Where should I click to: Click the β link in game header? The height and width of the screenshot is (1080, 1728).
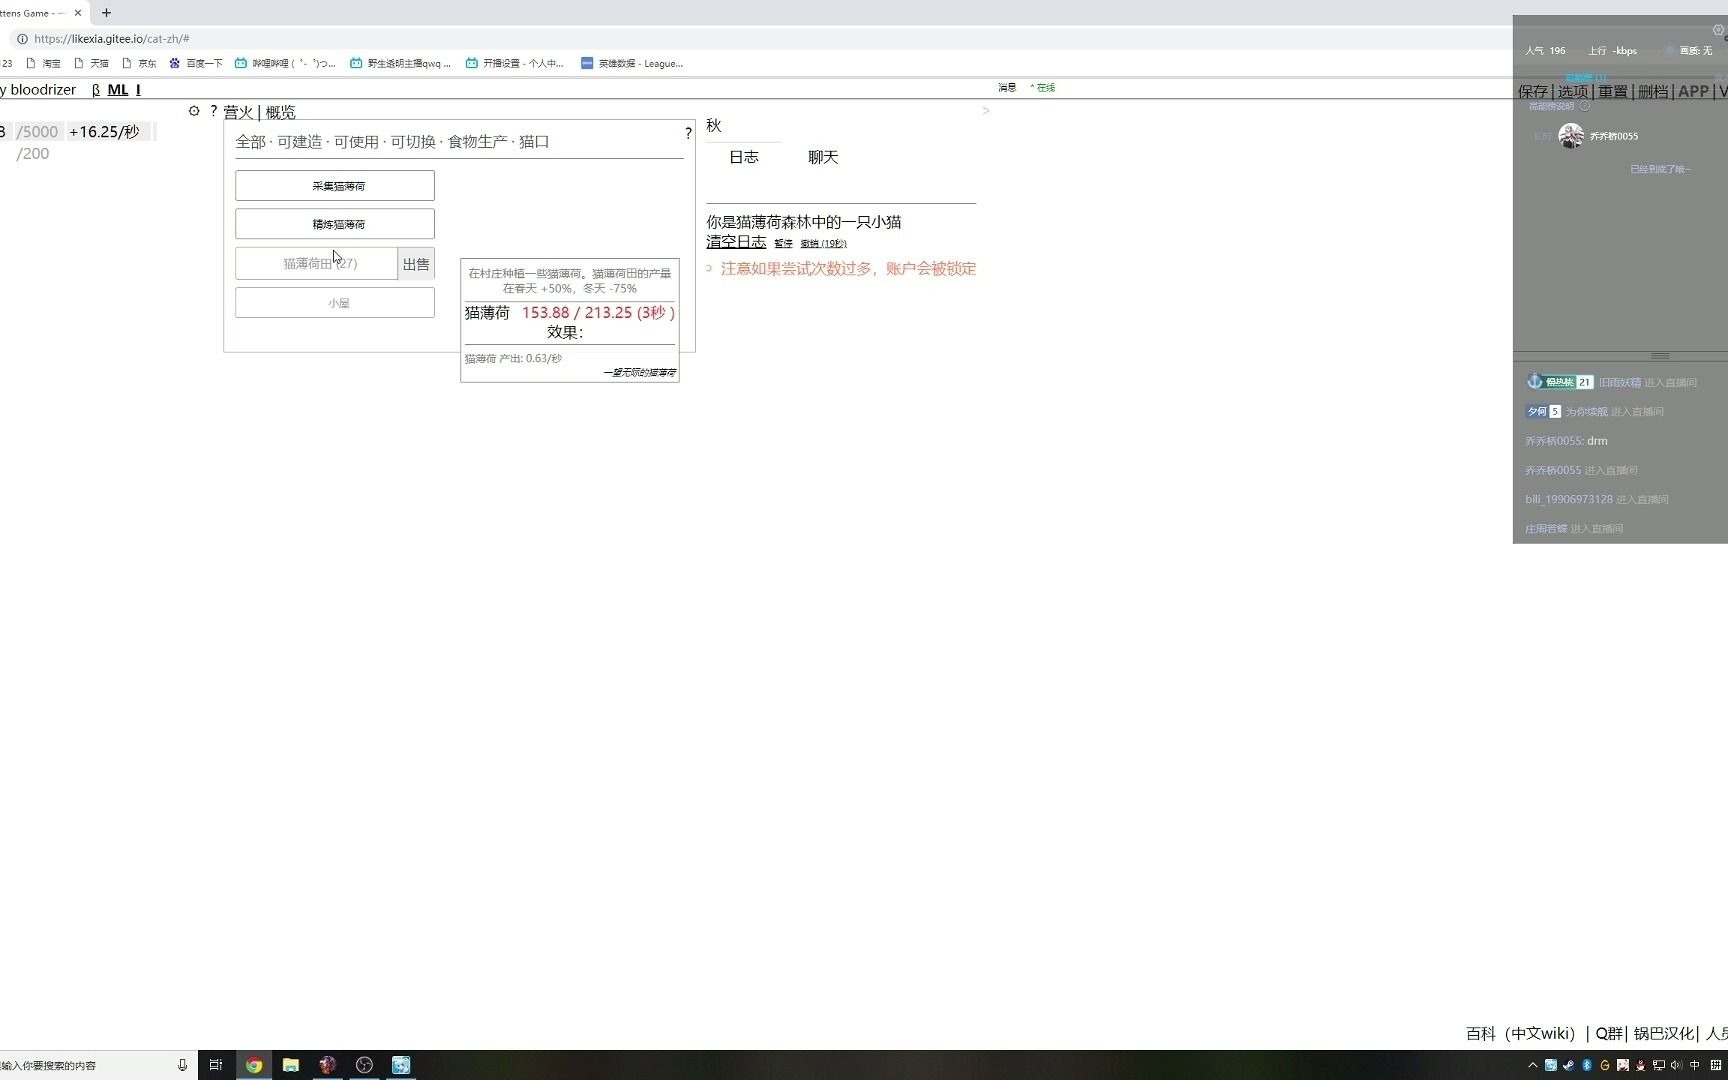[96, 90]
